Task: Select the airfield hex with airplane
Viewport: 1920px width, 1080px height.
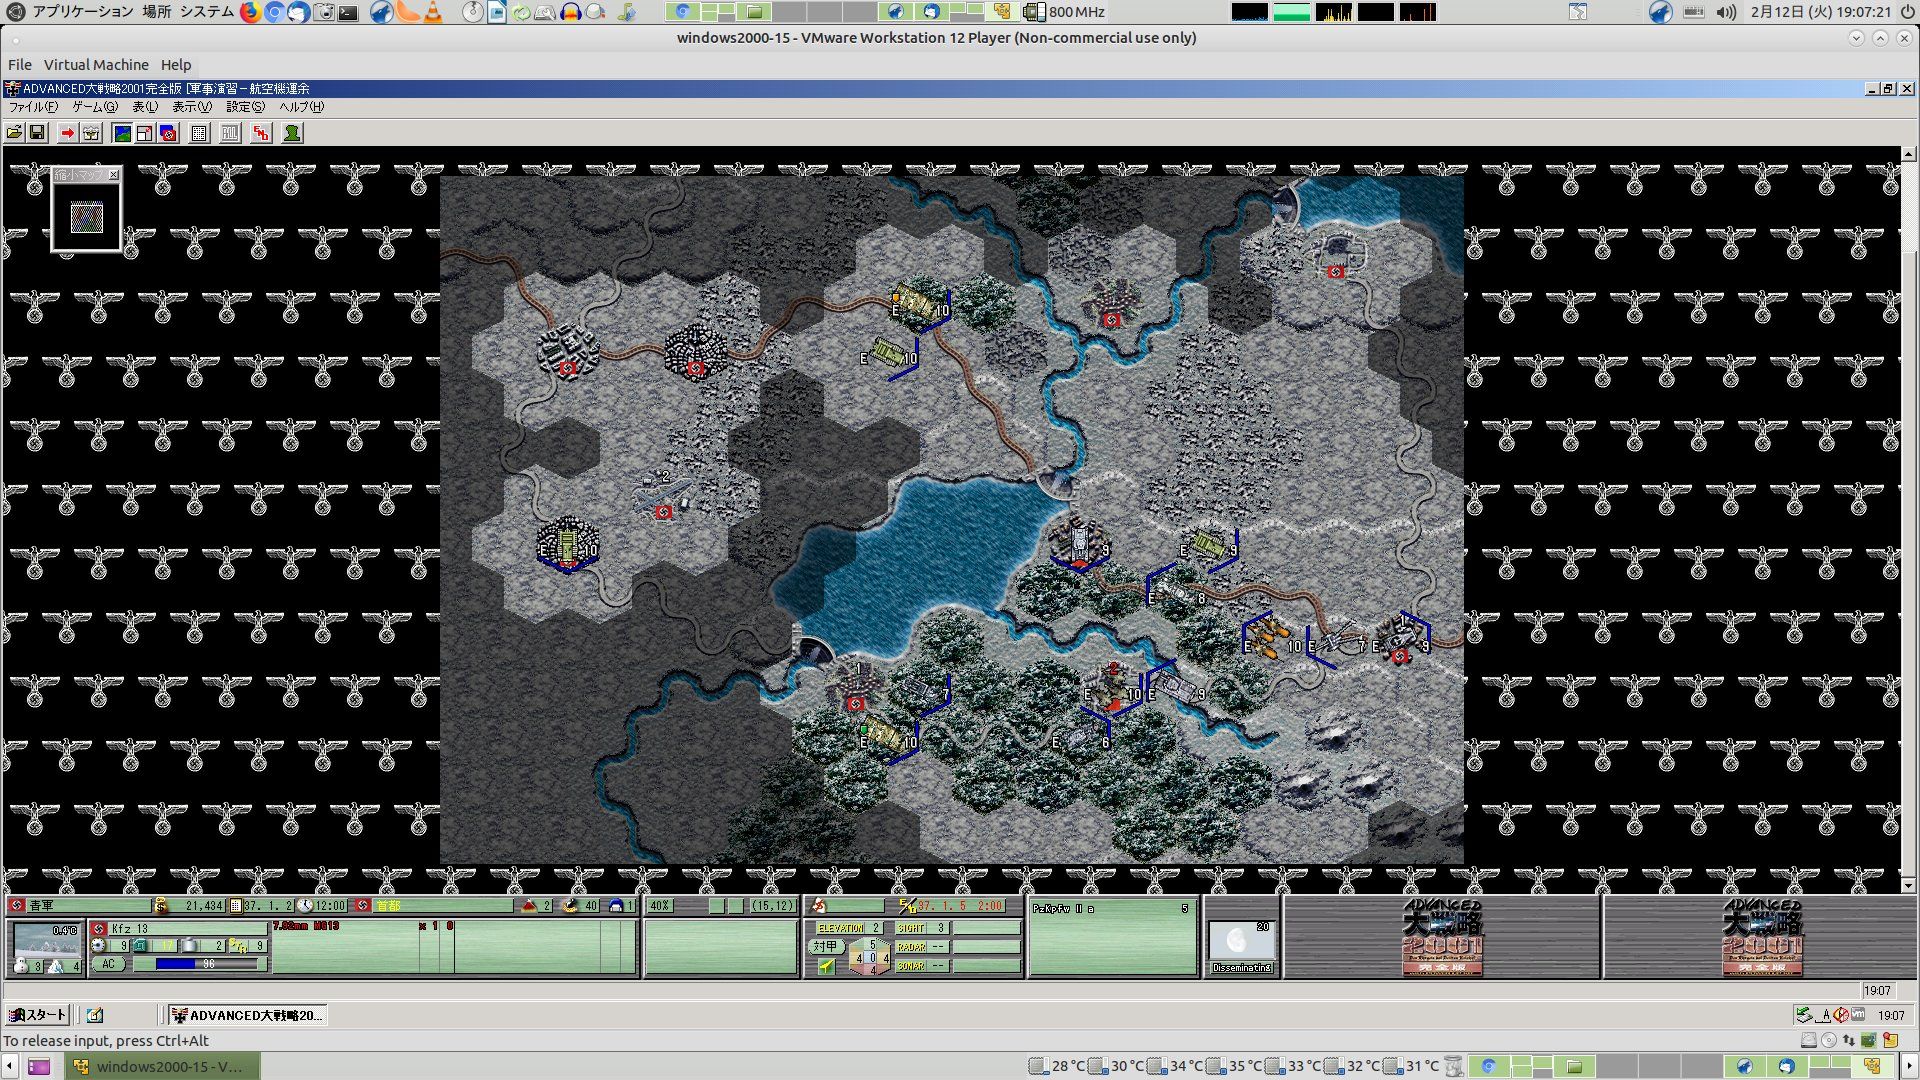Action: point(663,495)
